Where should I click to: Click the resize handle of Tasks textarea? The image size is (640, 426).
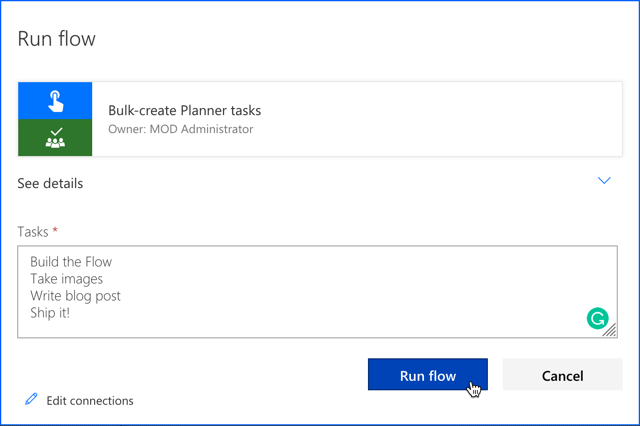[610, 330]
